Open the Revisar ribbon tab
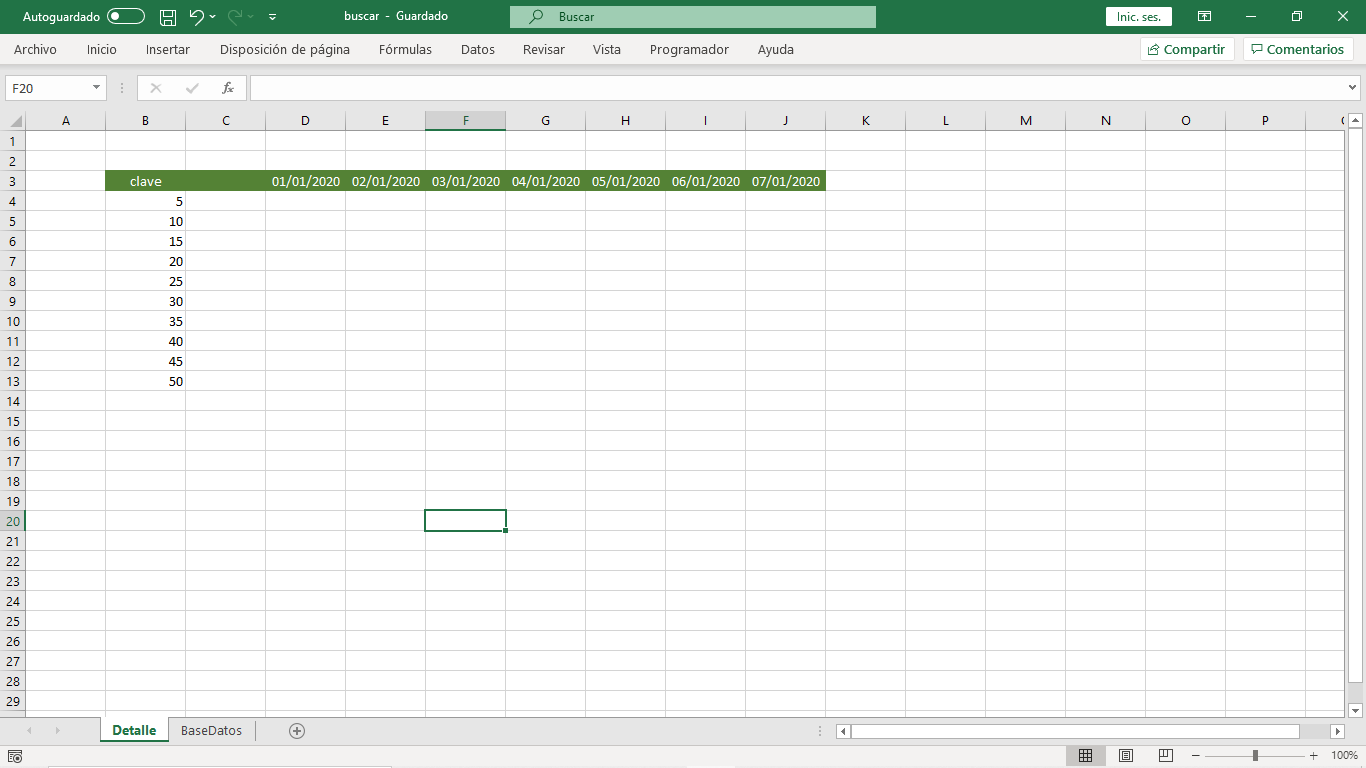The height and width of the screenshot is (768, 1366). coord(544,49)
